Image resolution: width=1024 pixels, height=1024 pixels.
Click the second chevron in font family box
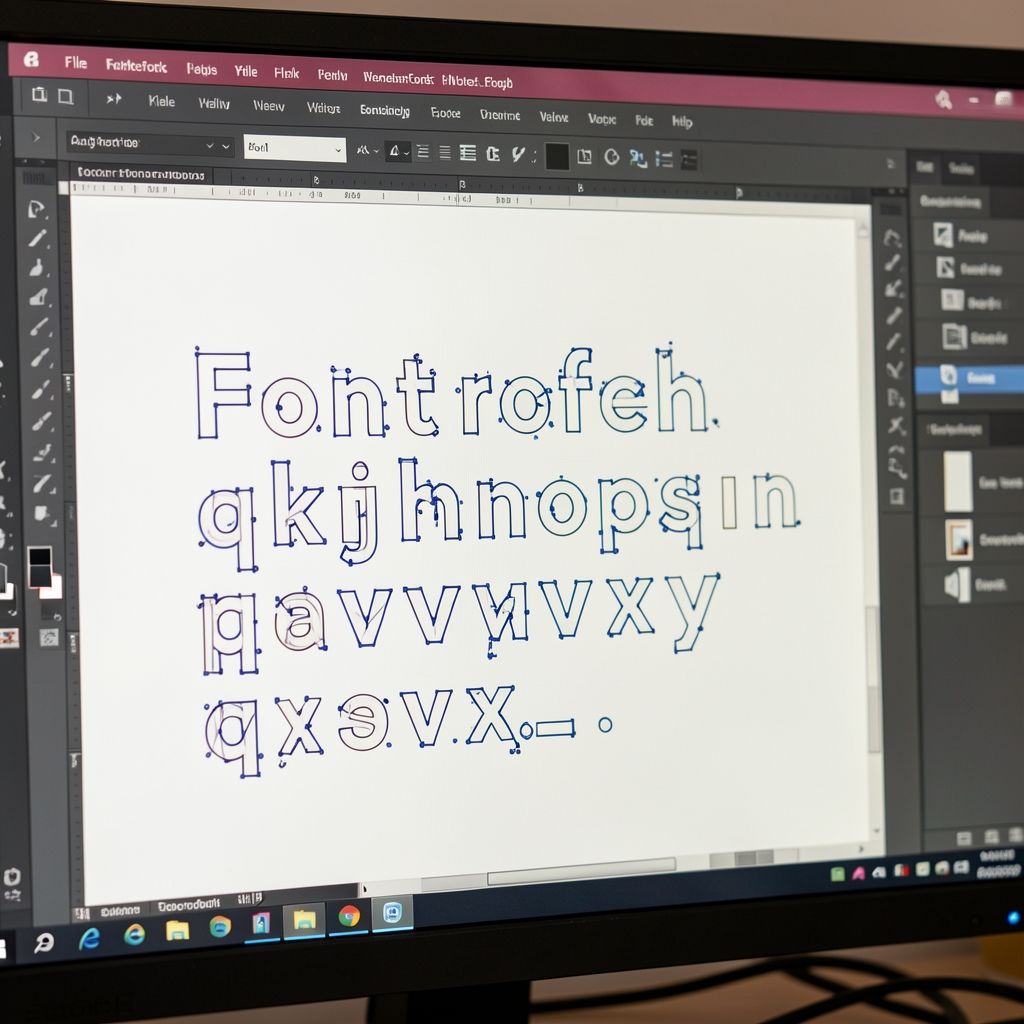pyautogui.click(x=226, y=146)
